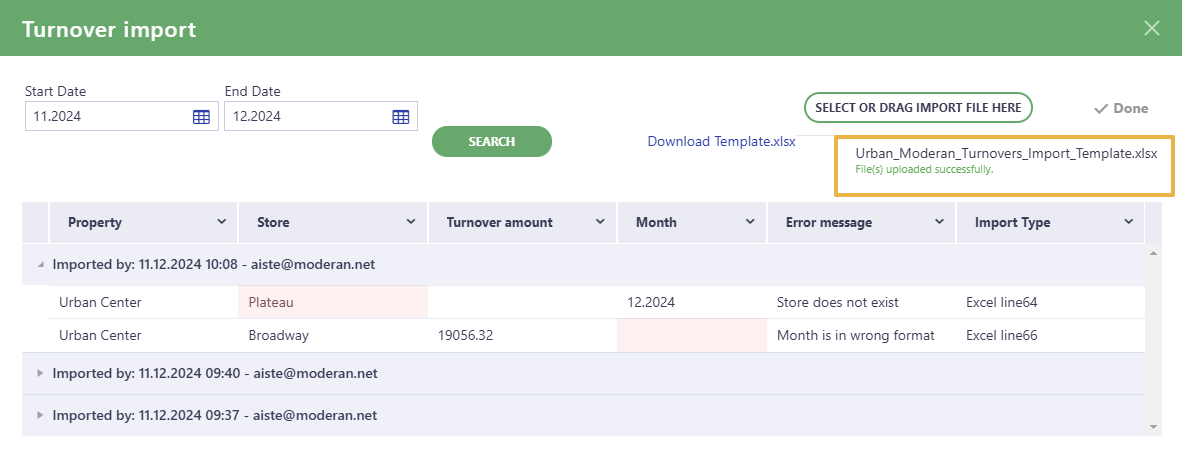This screenshot has height=453, width=1182.
Task: Click Urban Center in the Plateau row
Action: tap(100, 302)
